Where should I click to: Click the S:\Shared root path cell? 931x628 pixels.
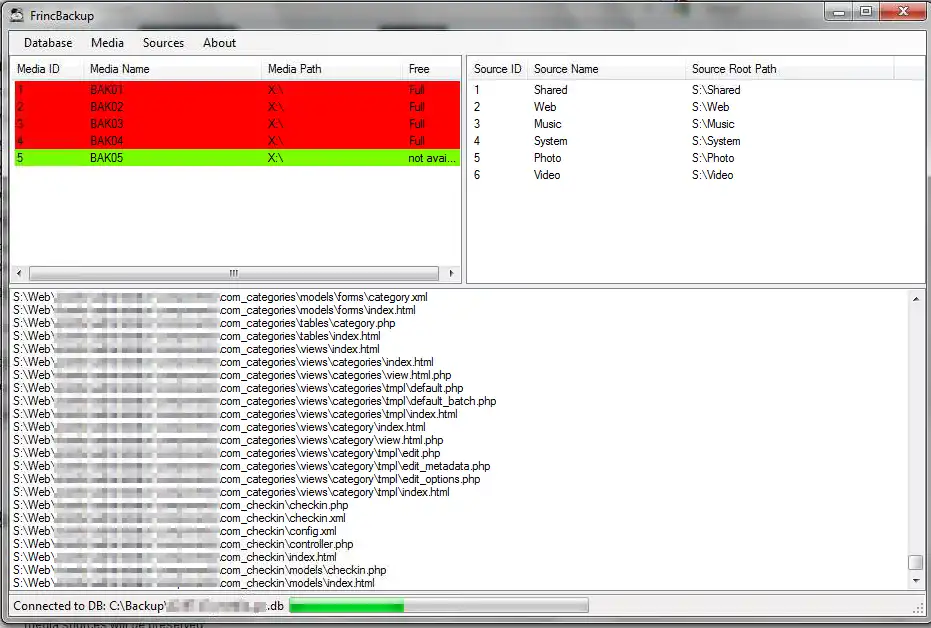pos(716,90)
